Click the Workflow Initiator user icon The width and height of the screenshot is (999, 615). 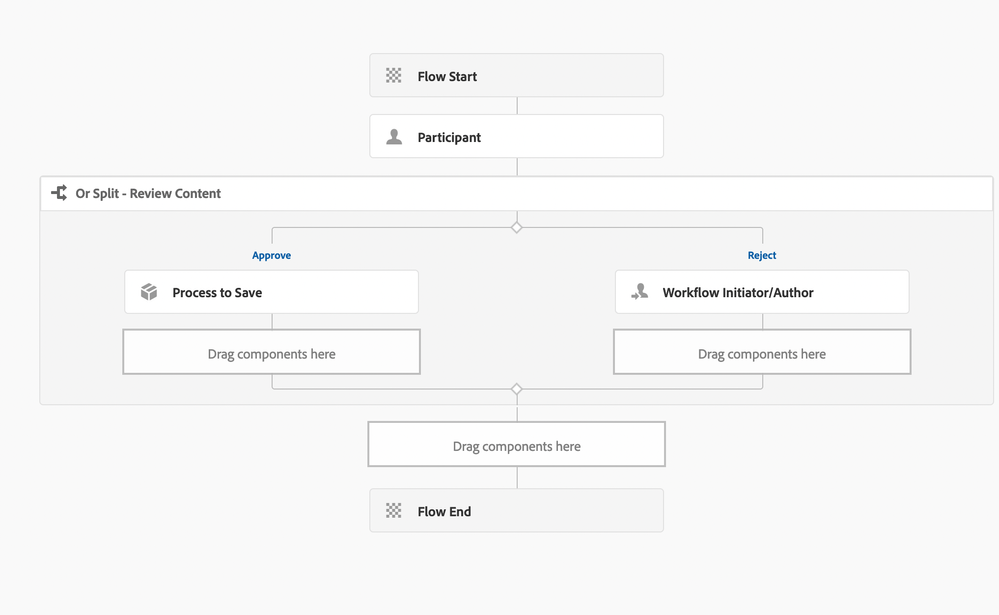pyautogui.click(x=639, y=292)
